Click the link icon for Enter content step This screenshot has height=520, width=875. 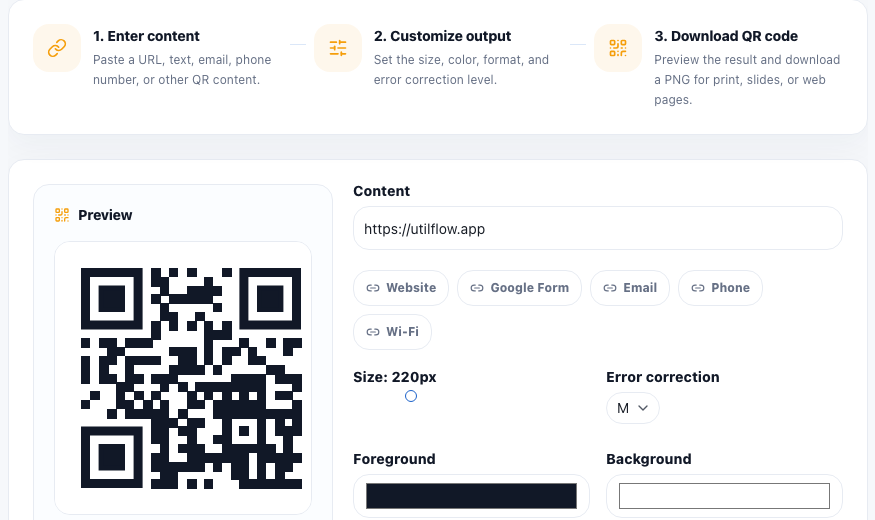point(57,48)
